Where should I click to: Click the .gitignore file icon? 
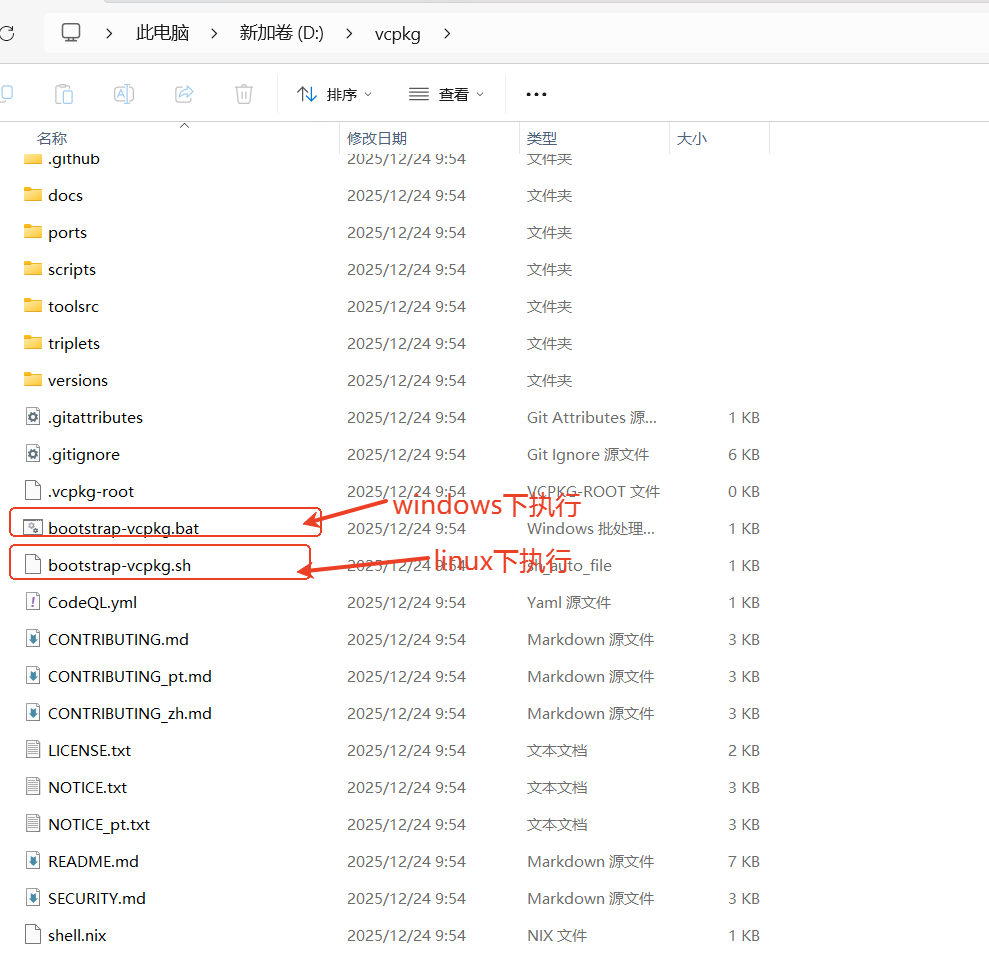point(33,454)
